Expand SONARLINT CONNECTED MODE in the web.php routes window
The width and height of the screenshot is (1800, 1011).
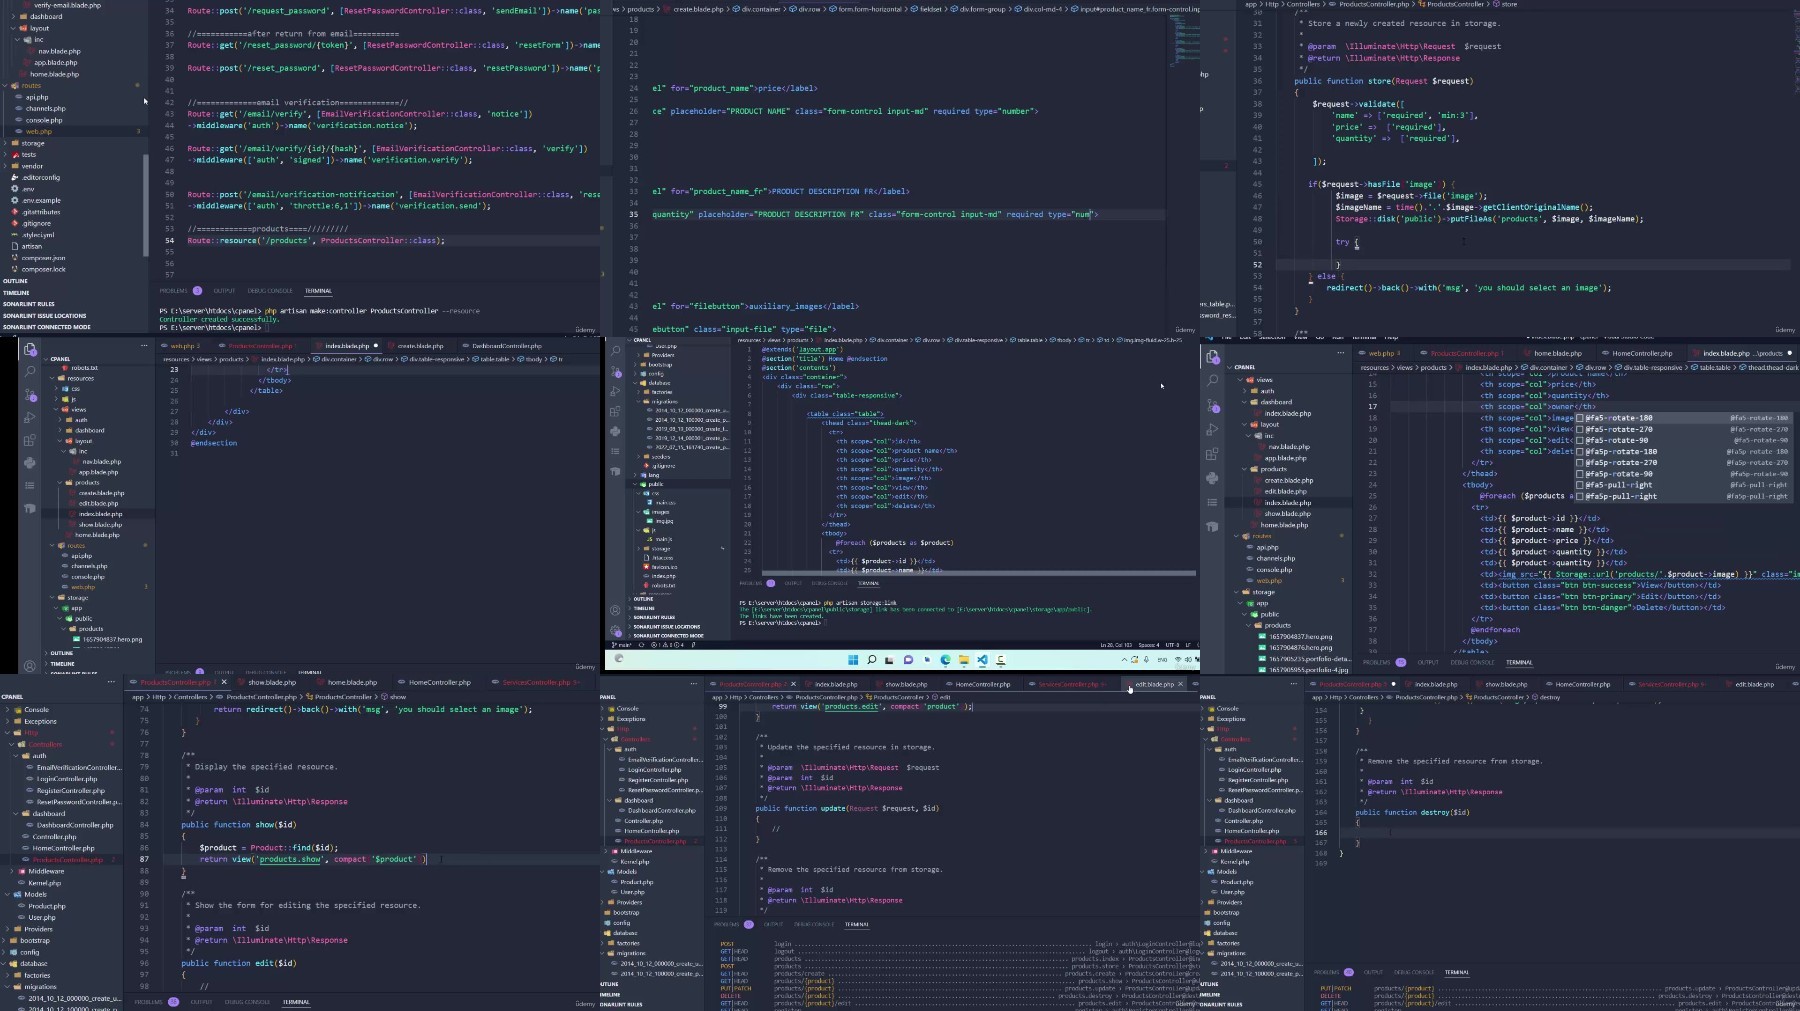point(46,327)
